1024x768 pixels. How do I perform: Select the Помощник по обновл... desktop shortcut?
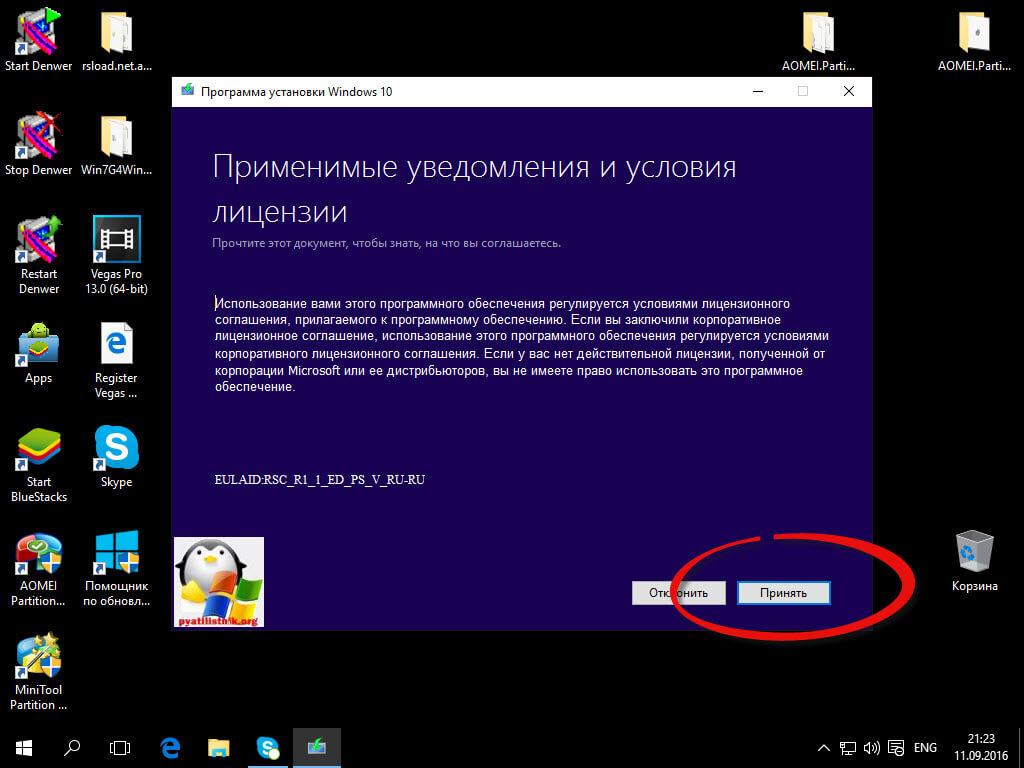coord(117,569)
